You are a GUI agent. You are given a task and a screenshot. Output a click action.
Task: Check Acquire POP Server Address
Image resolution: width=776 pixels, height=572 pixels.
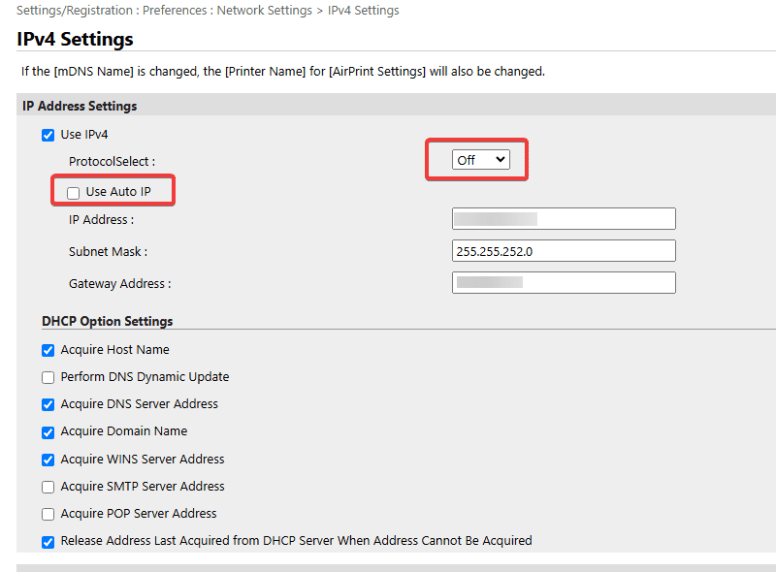pyautogui.click(x=48, y=514)
